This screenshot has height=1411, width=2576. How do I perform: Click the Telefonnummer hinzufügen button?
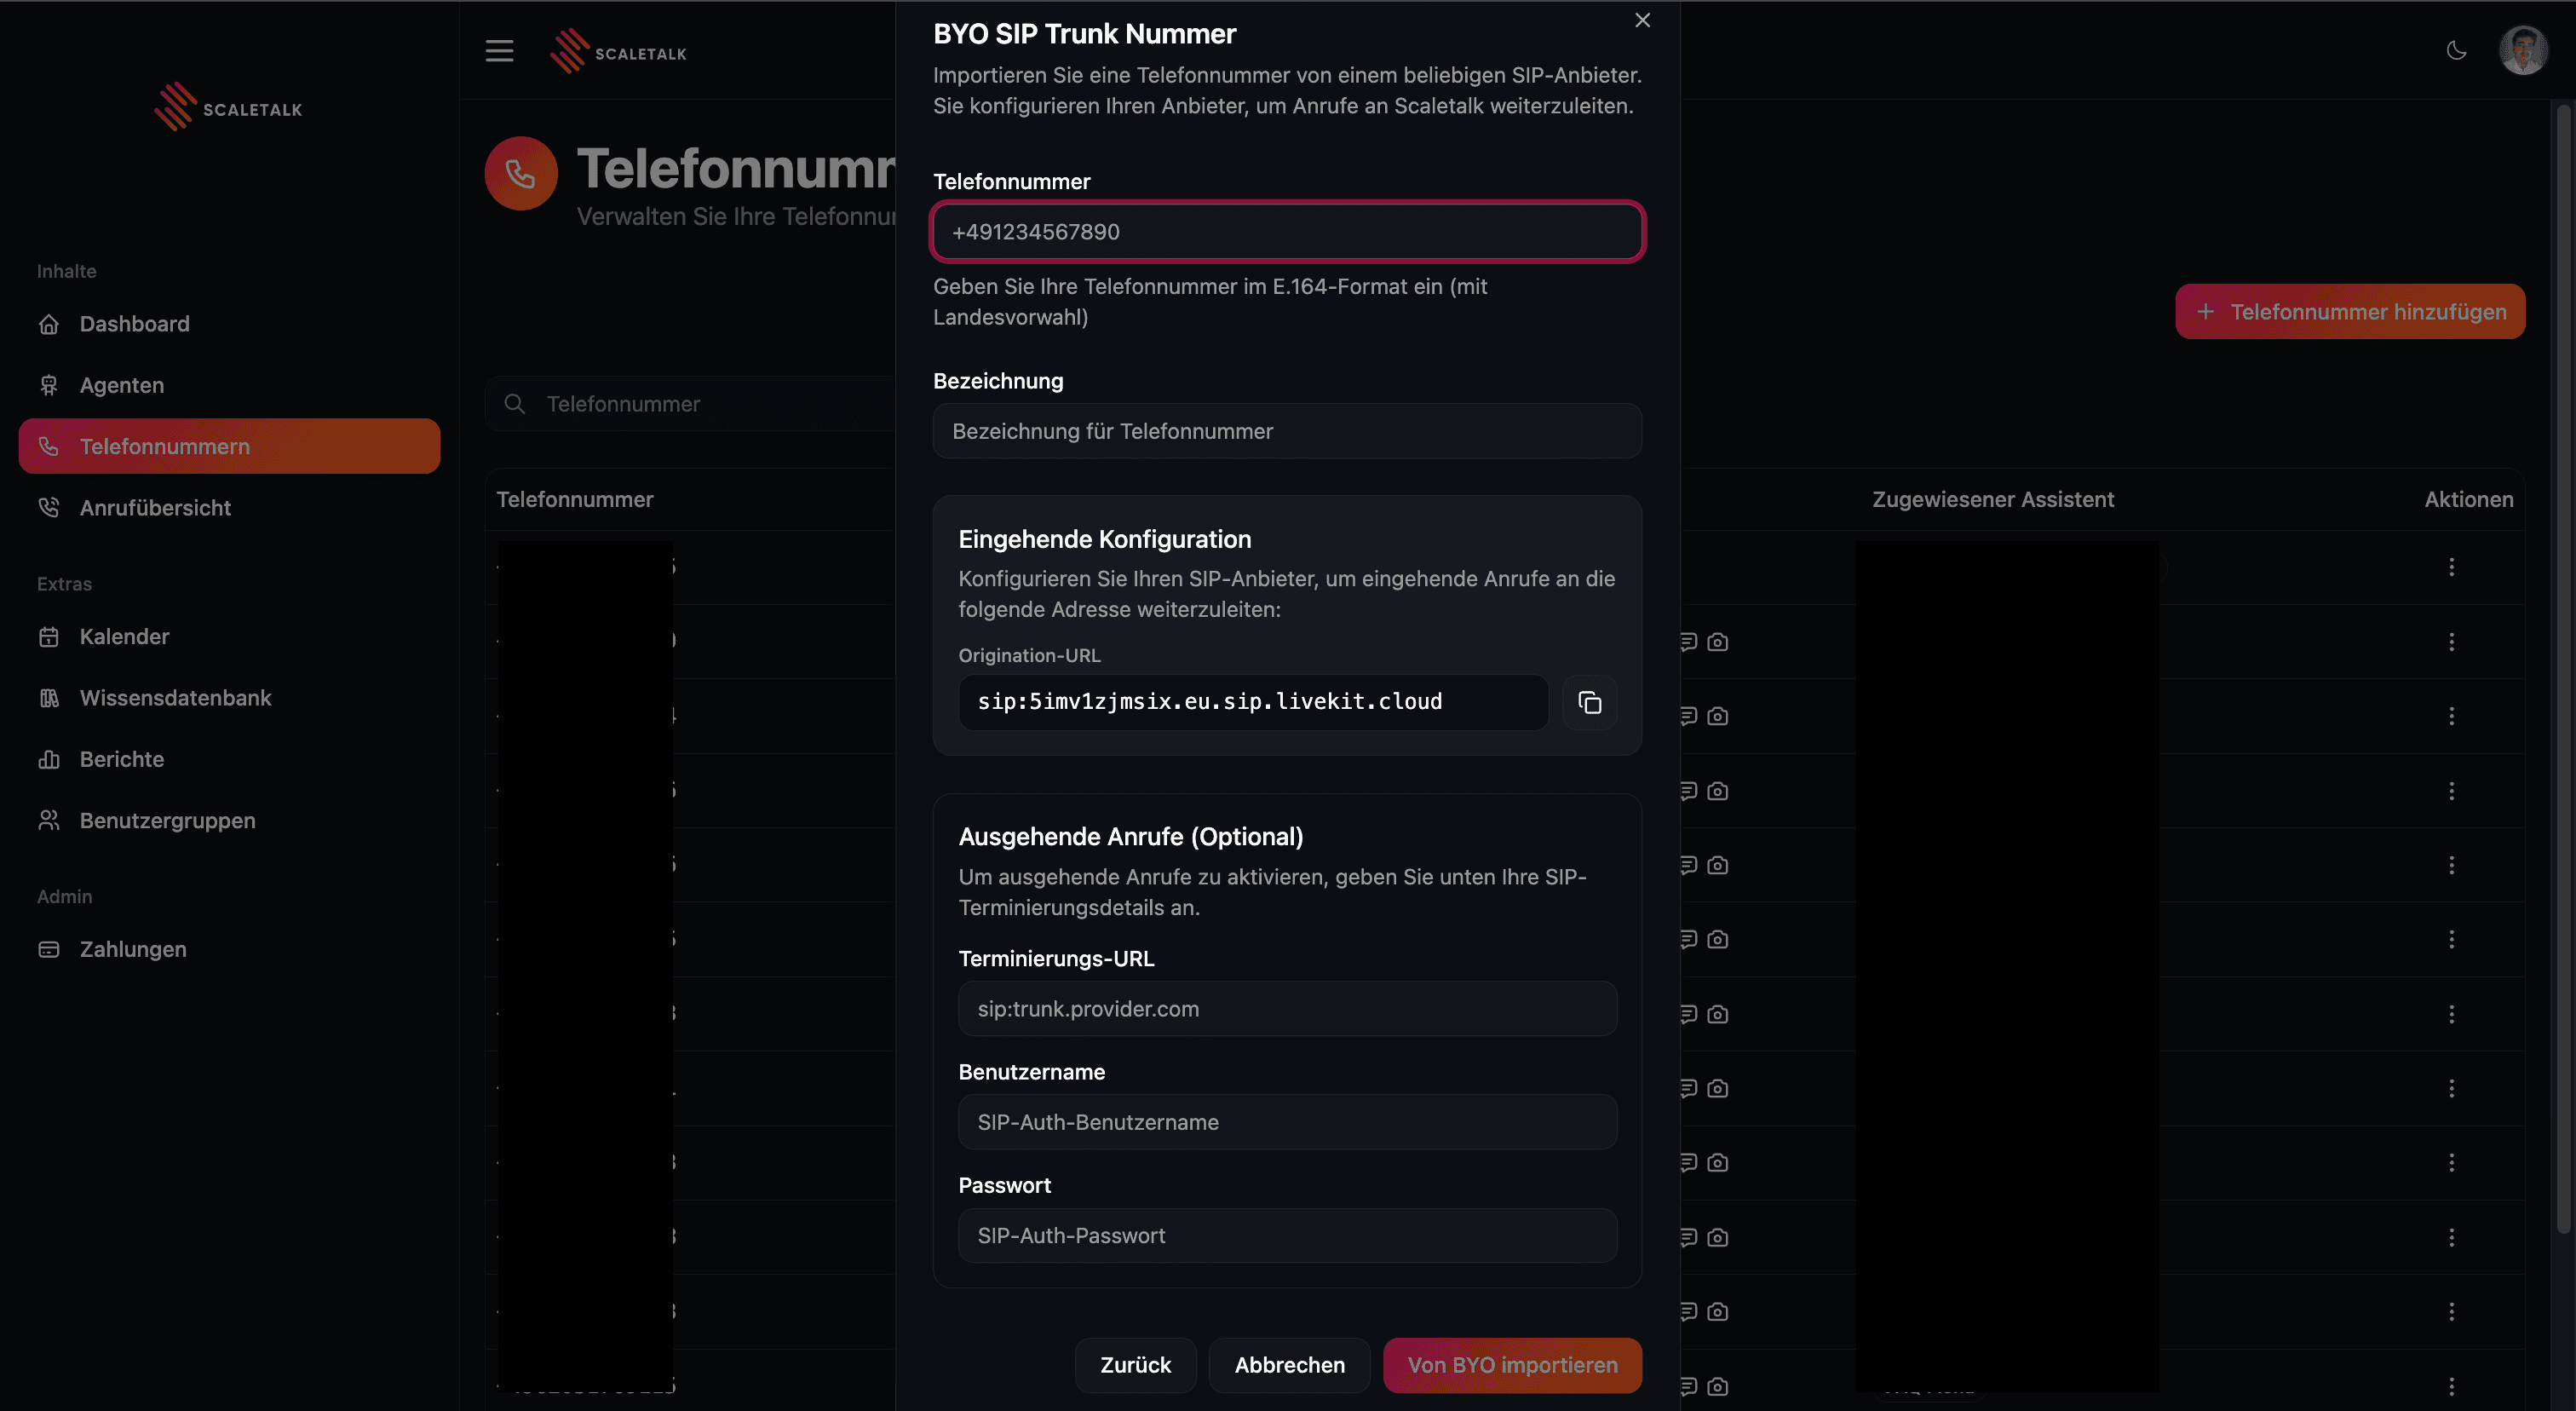click(2350, 312)
